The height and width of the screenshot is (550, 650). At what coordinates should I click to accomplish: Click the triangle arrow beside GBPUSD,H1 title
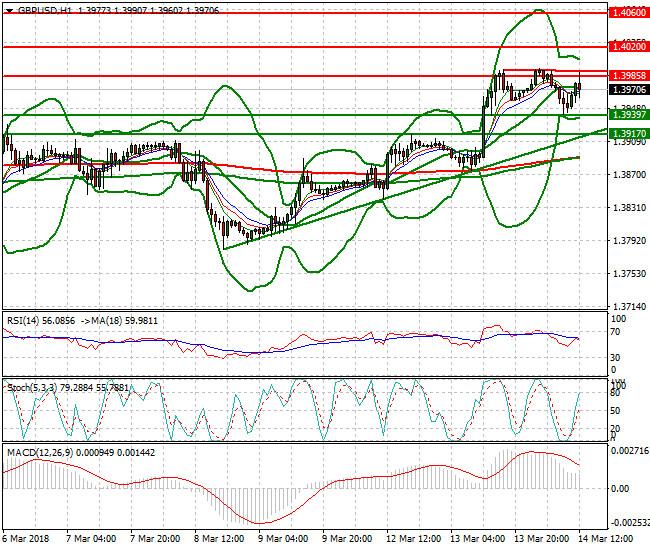[x=10, y=9]
